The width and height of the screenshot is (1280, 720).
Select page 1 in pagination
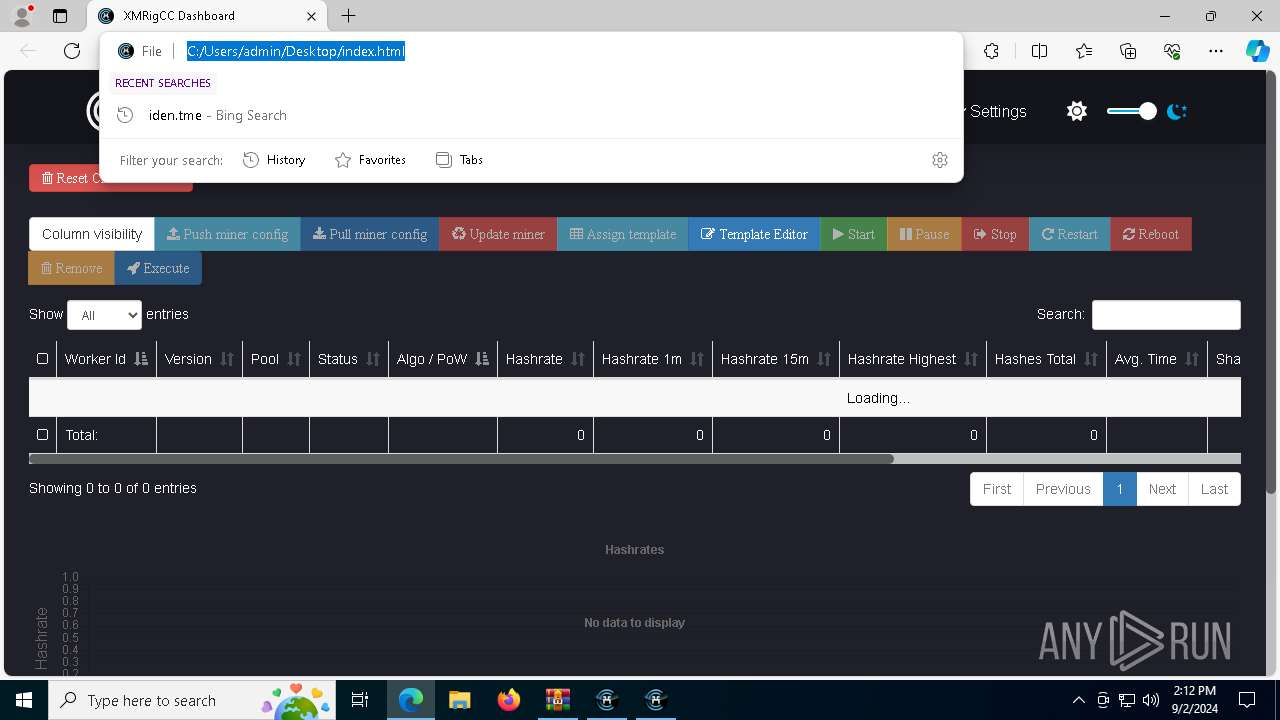coord(1120,489)
